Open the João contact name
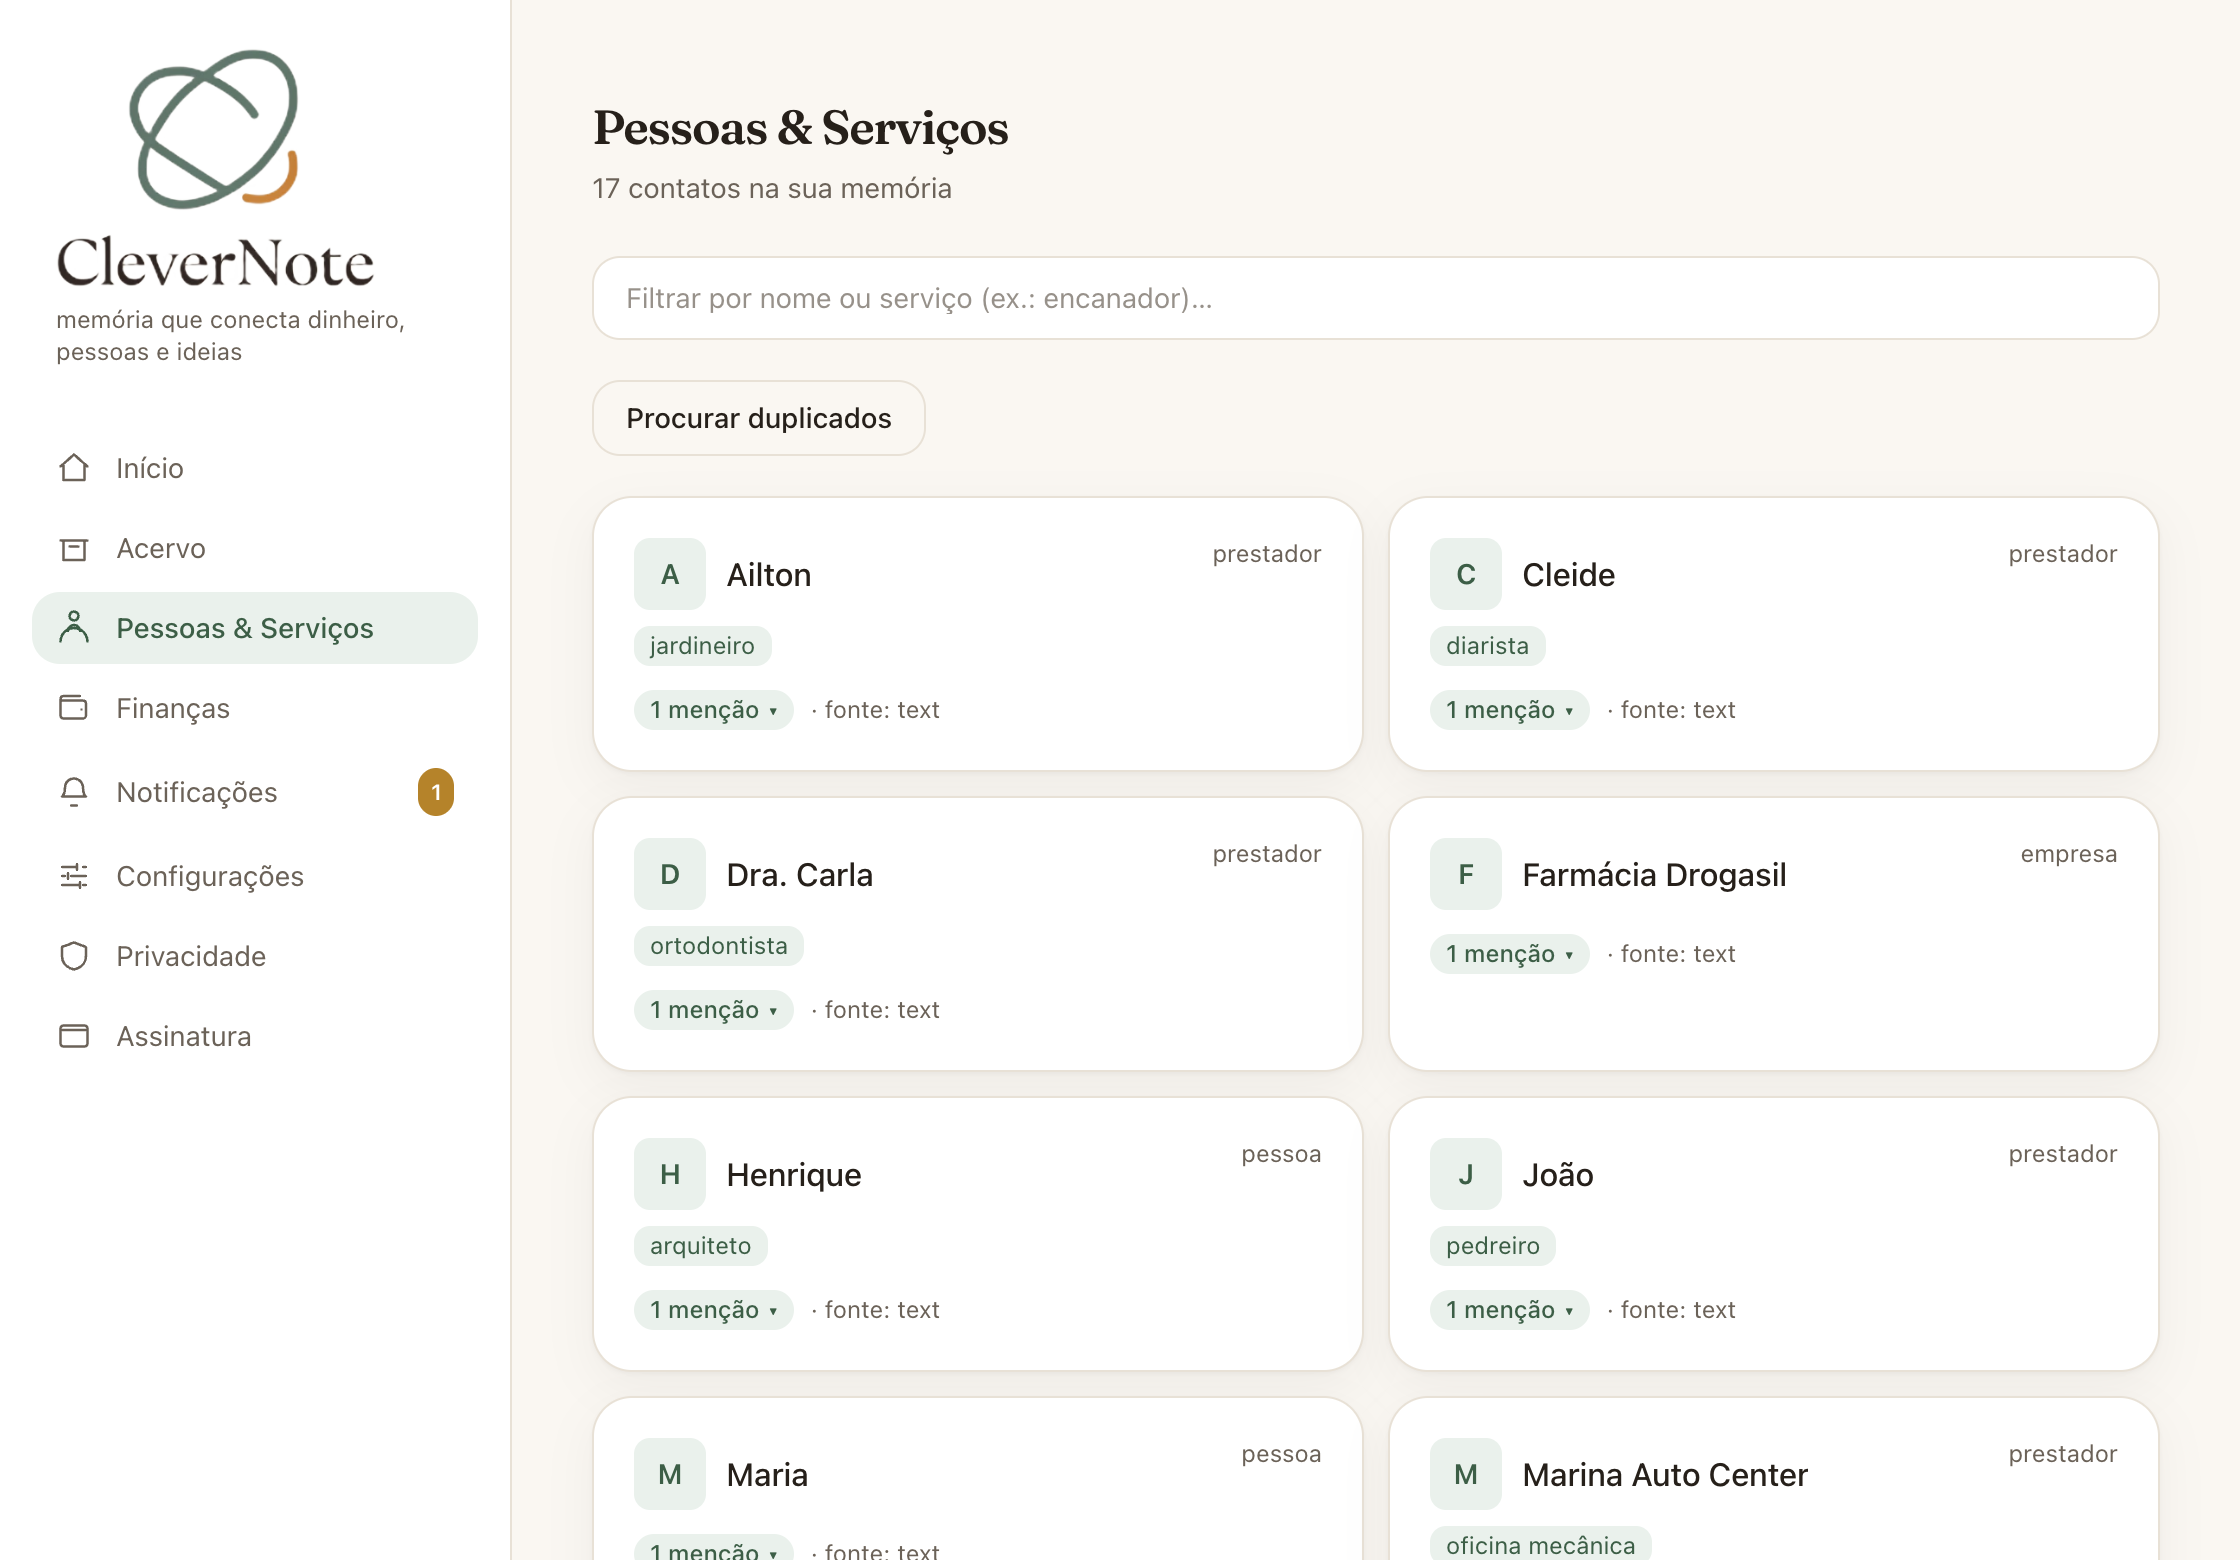Viewport: 2240px width, 1560px height. tap(1558, 1175)
